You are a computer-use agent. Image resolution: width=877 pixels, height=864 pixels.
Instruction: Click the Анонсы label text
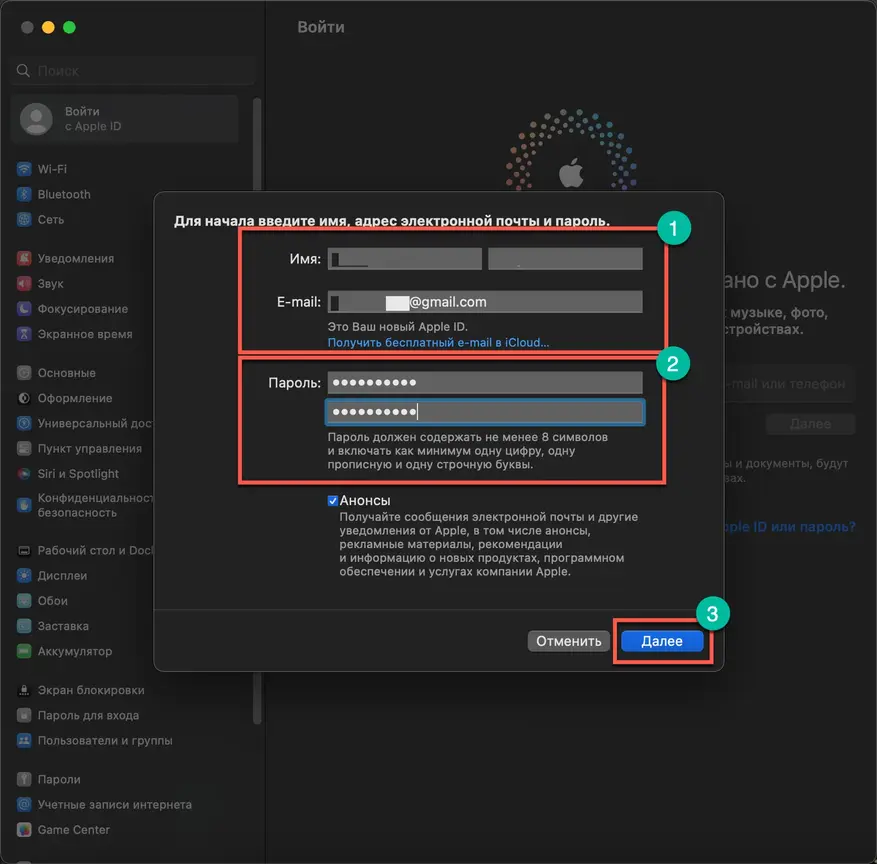(x=365, y=501)
